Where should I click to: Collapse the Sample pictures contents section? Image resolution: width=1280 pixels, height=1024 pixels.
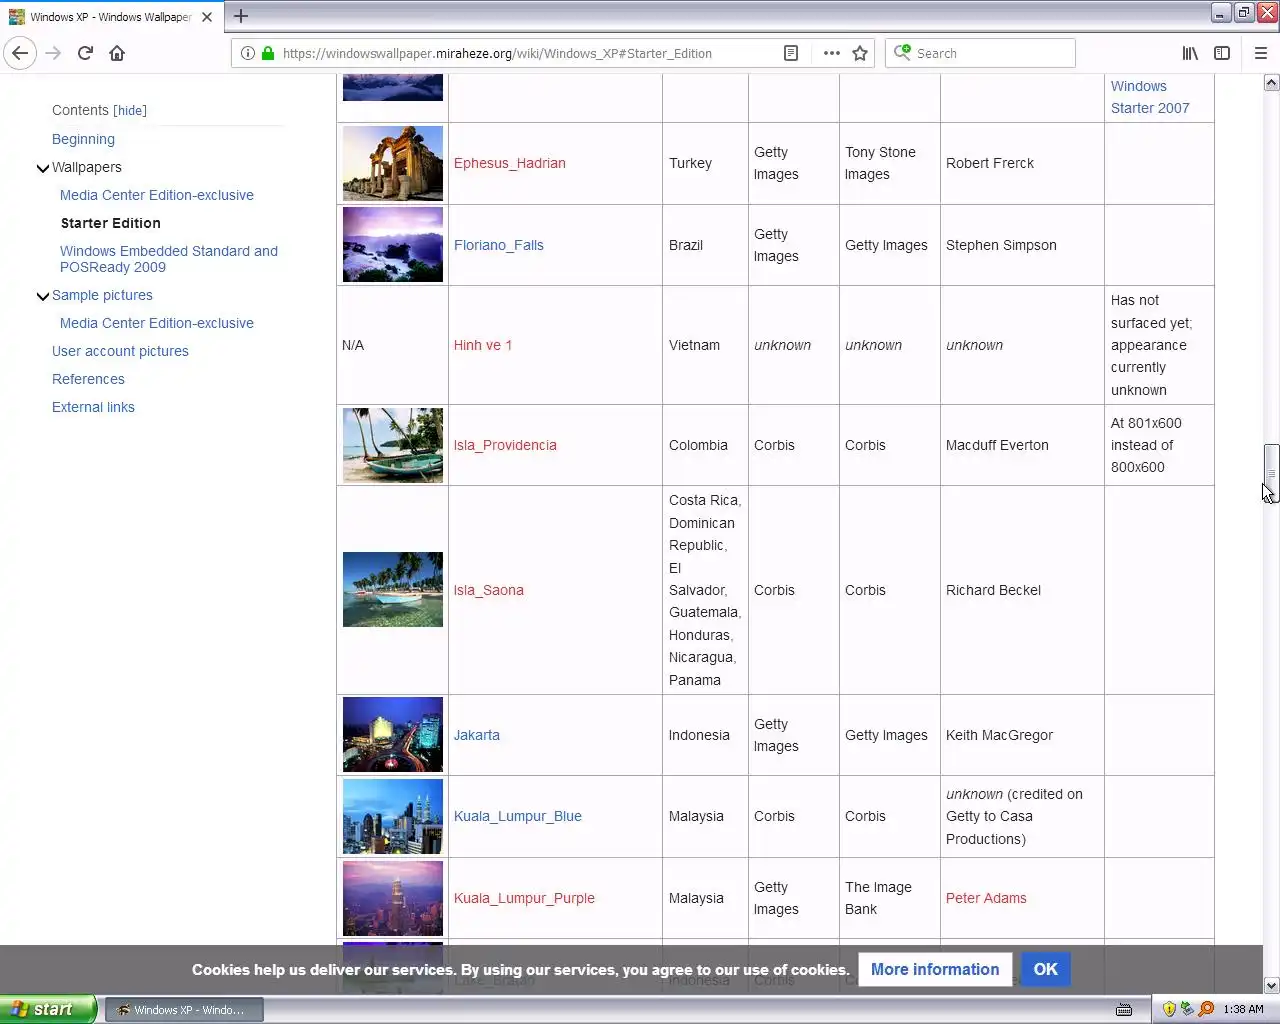43,296
